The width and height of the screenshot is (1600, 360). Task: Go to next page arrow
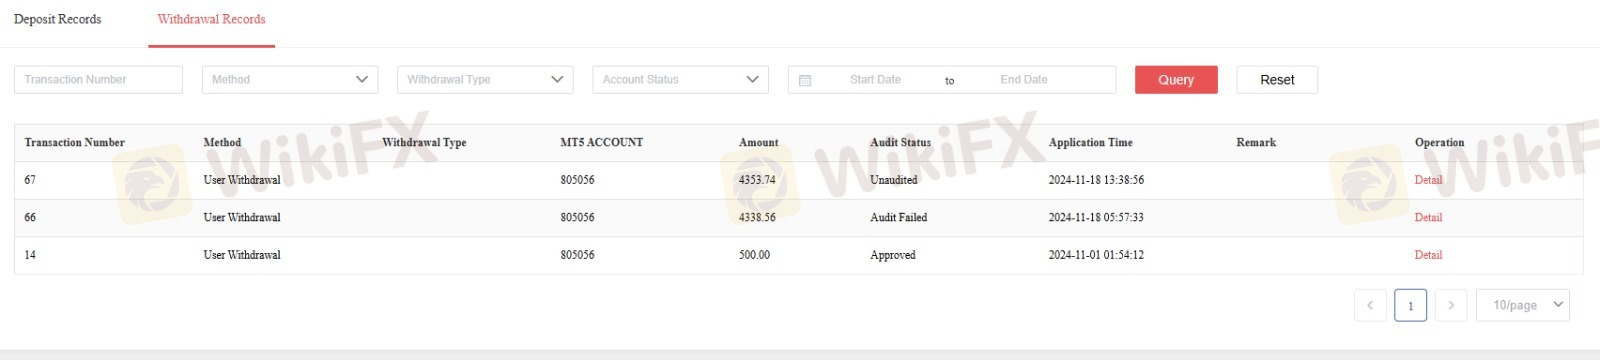(1451, 305)
